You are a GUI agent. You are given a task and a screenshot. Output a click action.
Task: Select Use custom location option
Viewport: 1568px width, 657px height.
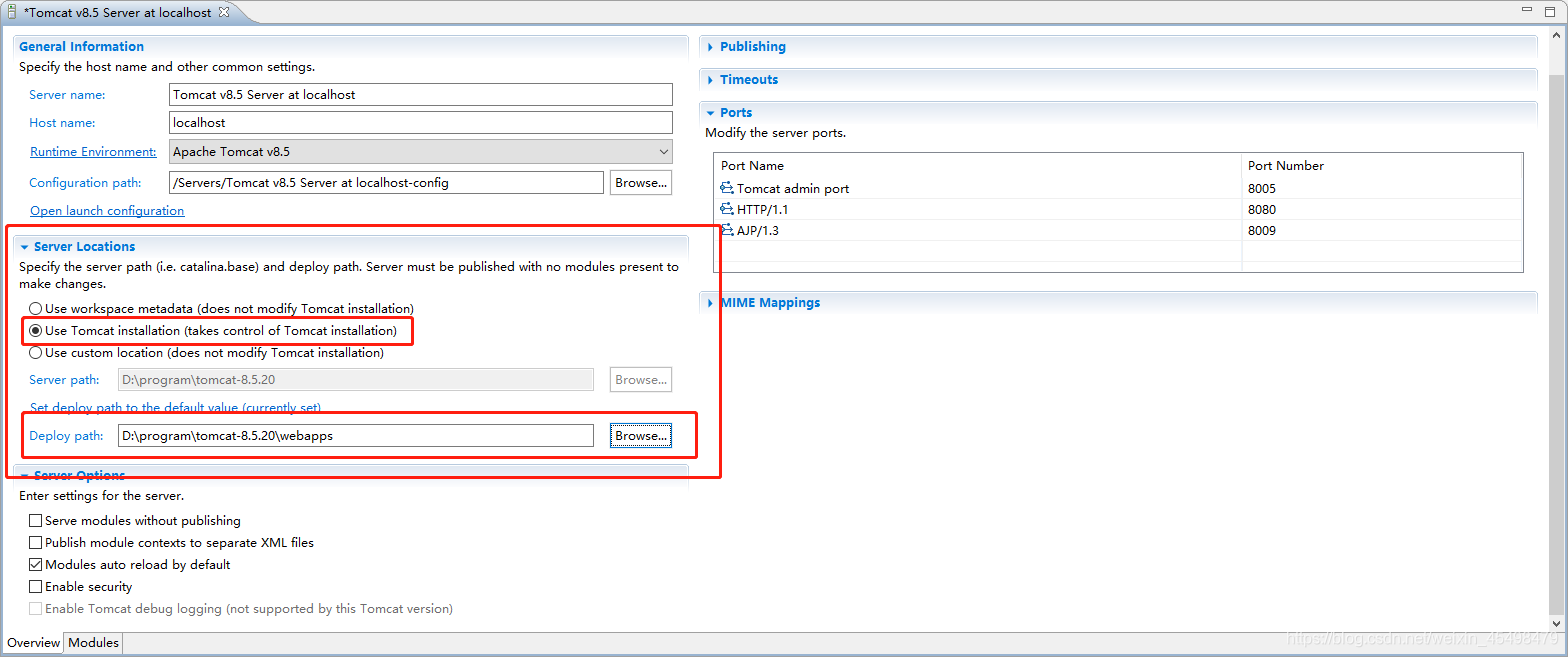(x=36, y=353)
